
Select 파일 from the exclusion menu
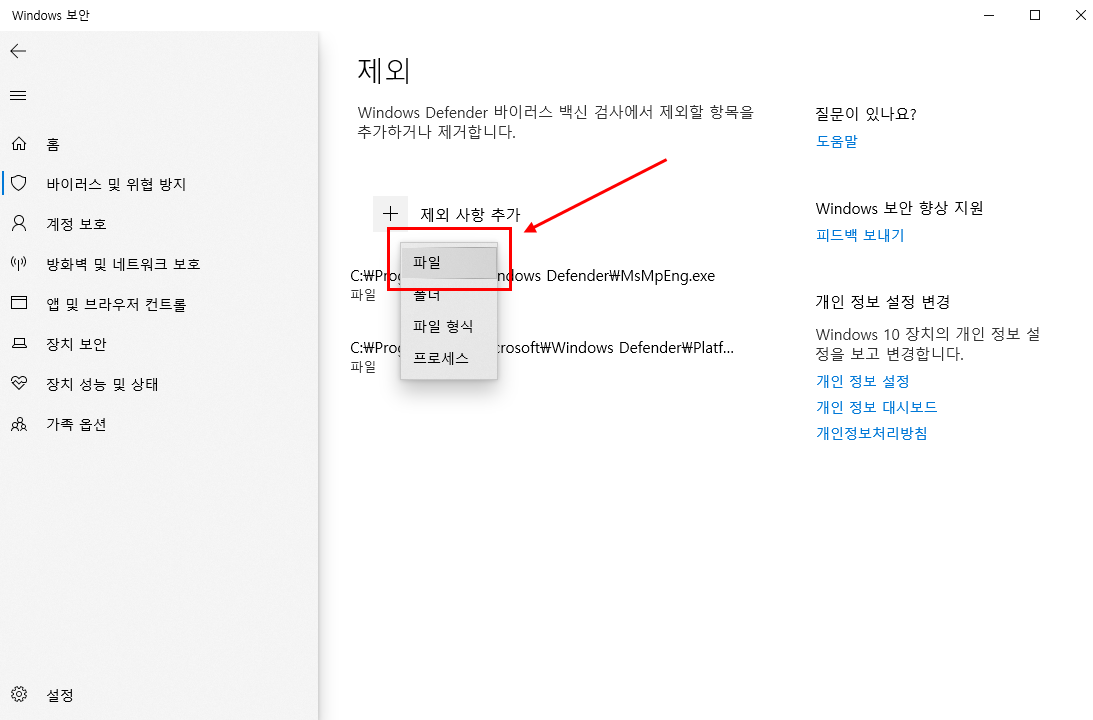pos(449,262)
